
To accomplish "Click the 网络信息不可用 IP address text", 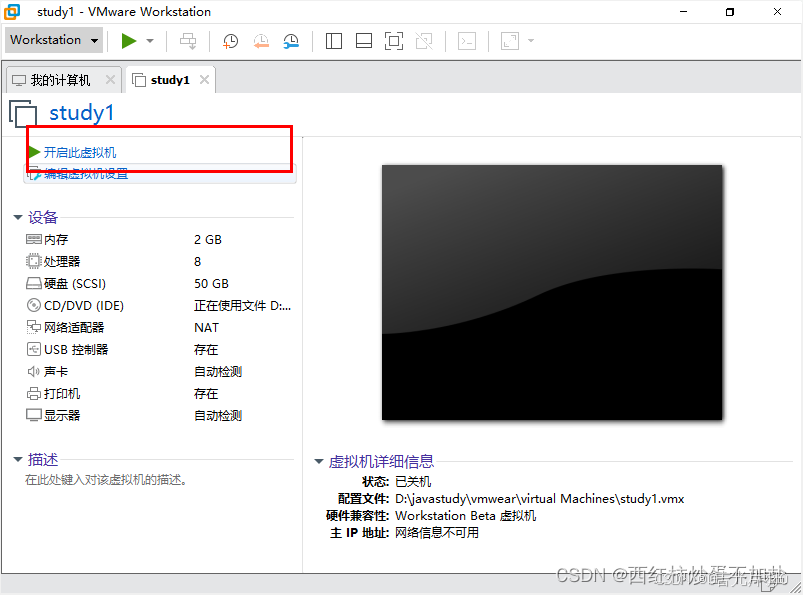I will tap(437, 533).
